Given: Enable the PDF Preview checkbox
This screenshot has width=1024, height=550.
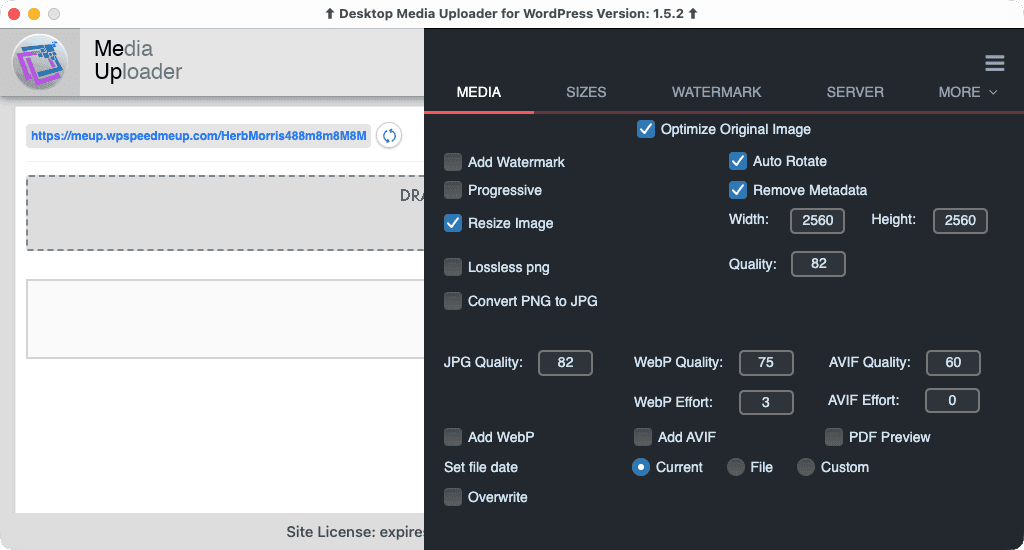Looking at the screenshot, I should [834, 437].
